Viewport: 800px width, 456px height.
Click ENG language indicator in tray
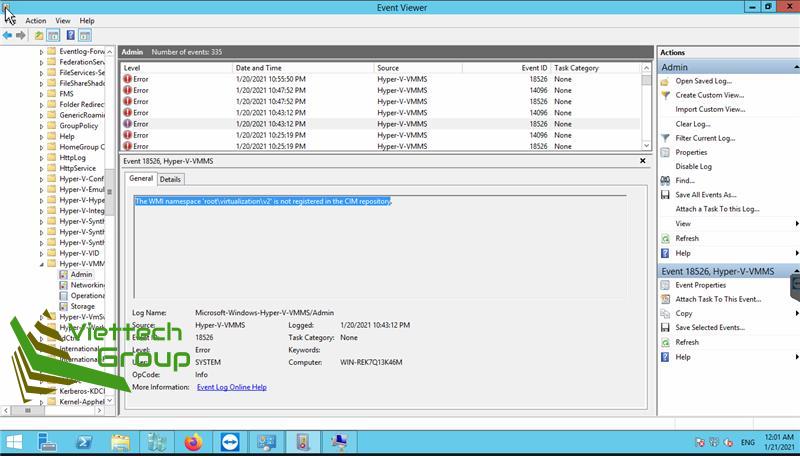pos(747,443)
